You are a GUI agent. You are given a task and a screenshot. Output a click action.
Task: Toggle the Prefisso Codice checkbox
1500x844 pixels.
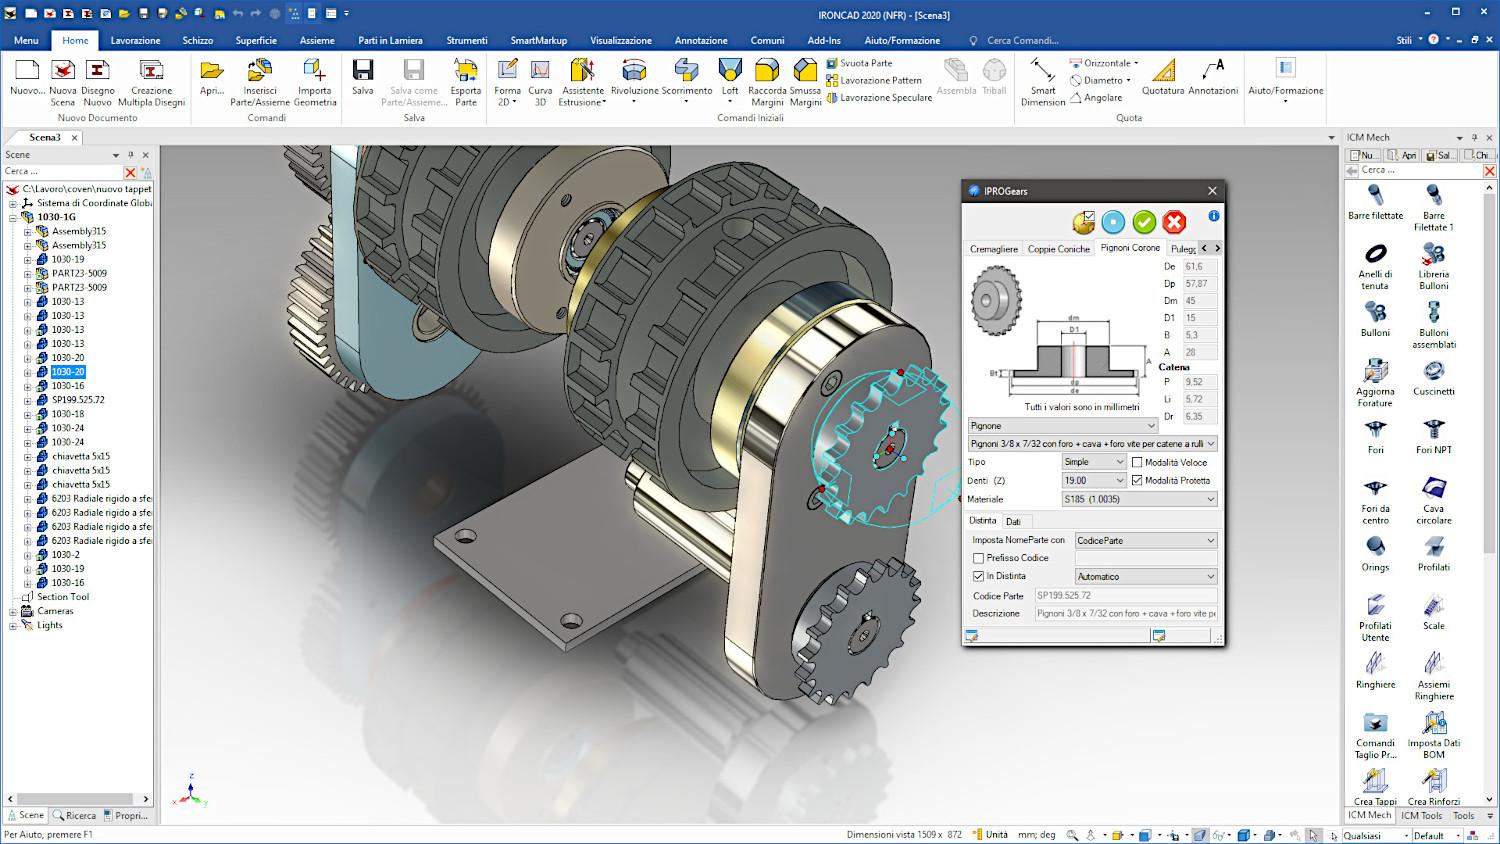click(x=979, y=558)
